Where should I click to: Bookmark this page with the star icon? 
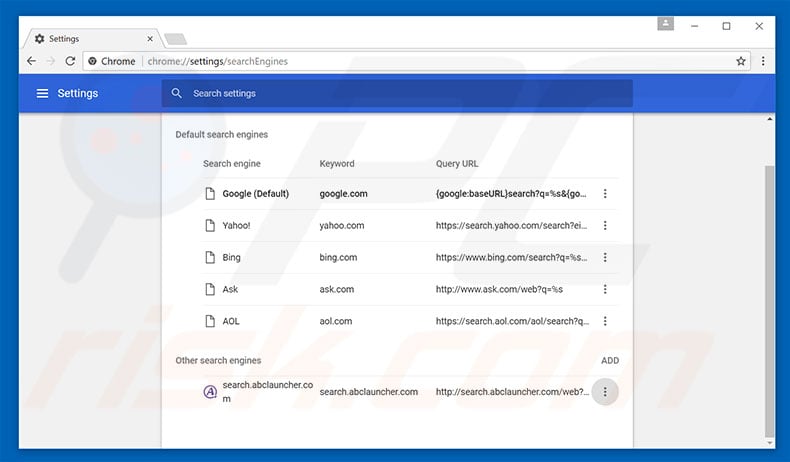pos(741,61)
